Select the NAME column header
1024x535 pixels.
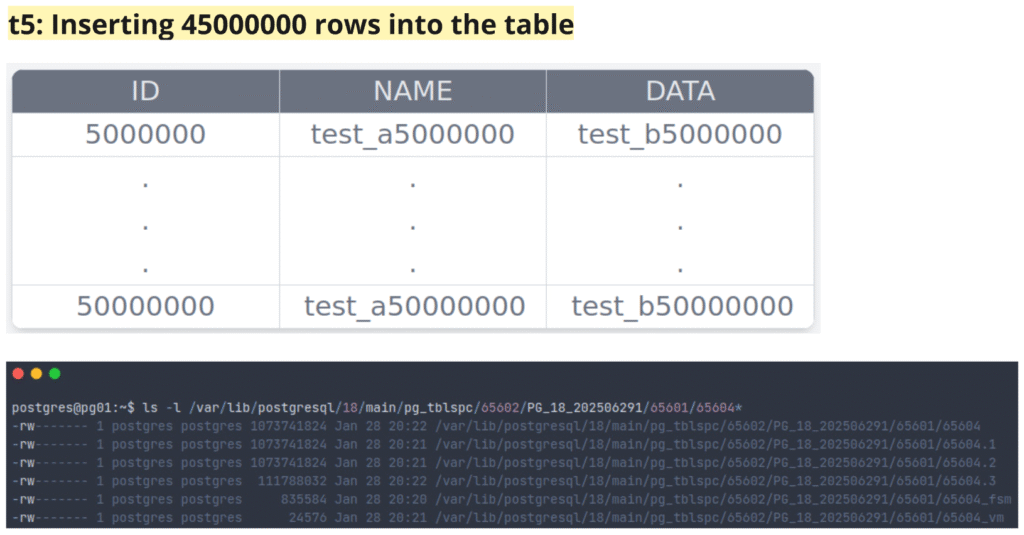[412, 91]
